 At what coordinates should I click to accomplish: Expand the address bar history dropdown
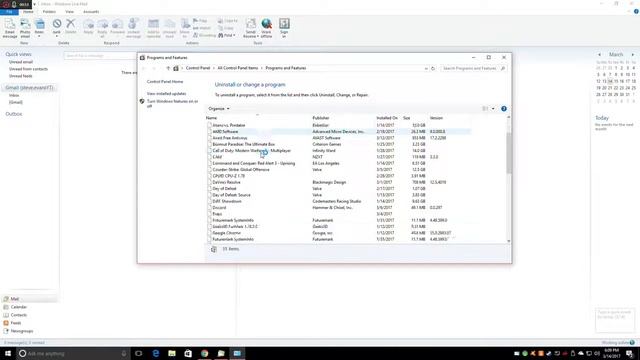(x=426, y=69)
